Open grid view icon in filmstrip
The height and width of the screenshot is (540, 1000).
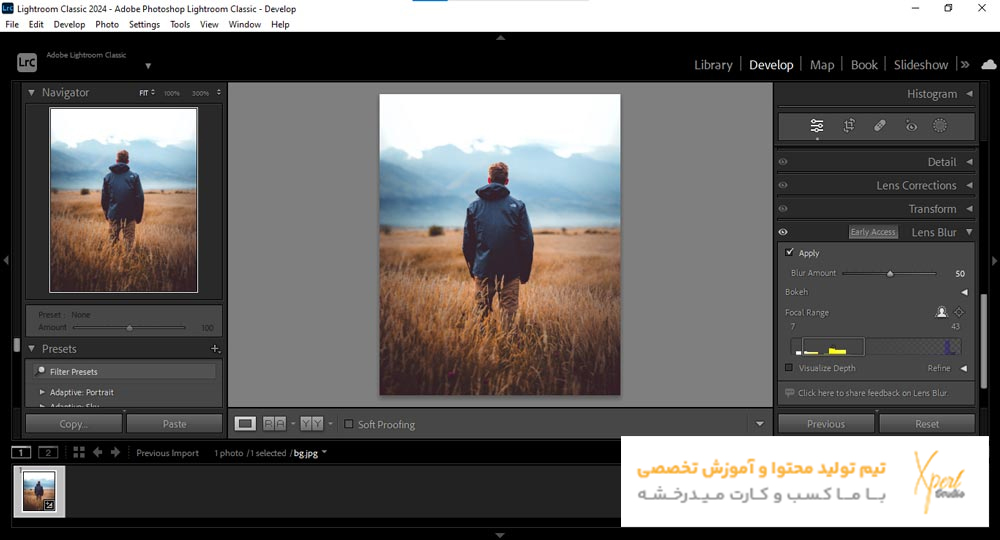coord(79,452)
